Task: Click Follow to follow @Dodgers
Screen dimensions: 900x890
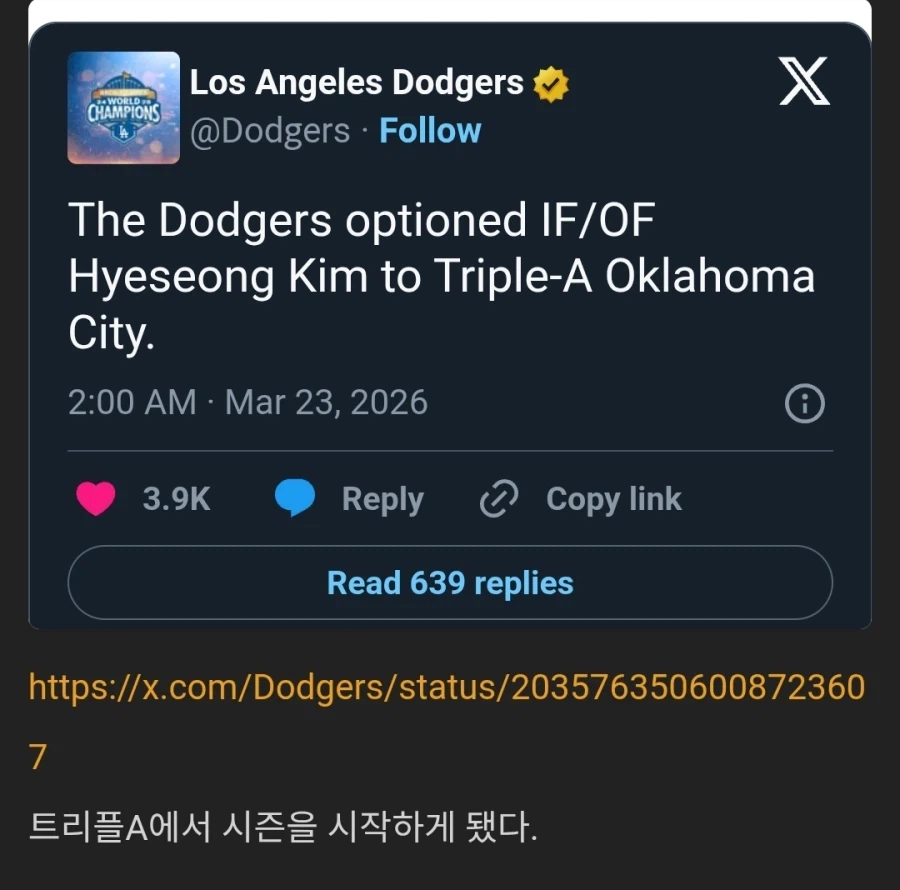Action: [x=430, y=130]
